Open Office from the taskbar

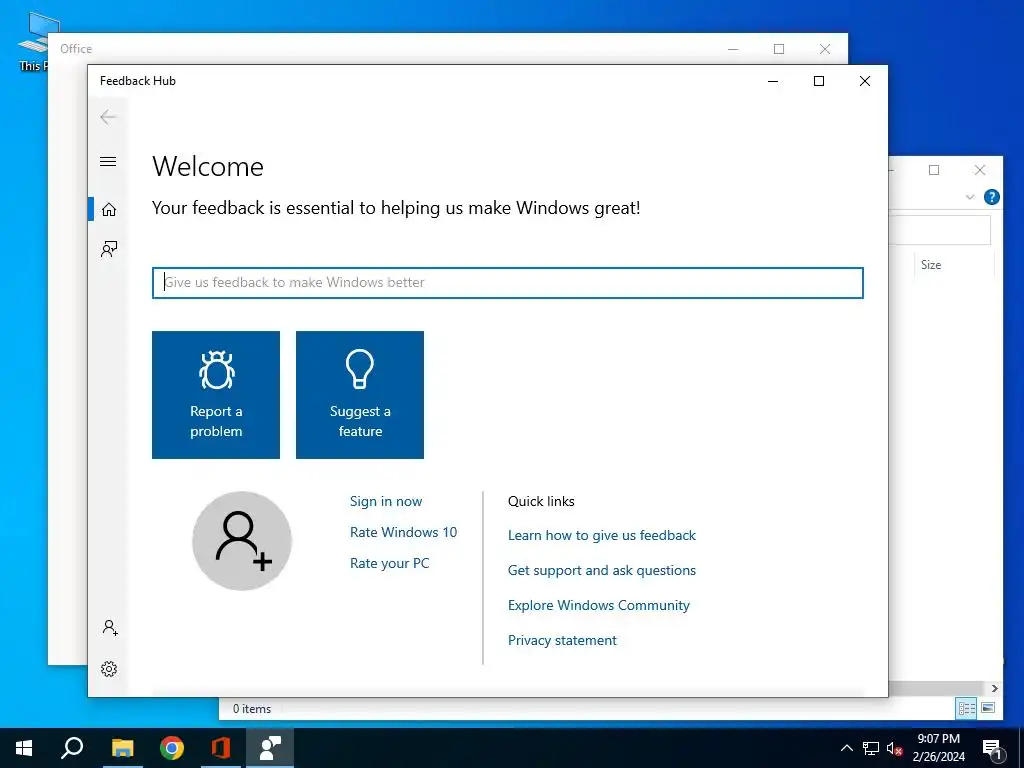click(221, 748)
